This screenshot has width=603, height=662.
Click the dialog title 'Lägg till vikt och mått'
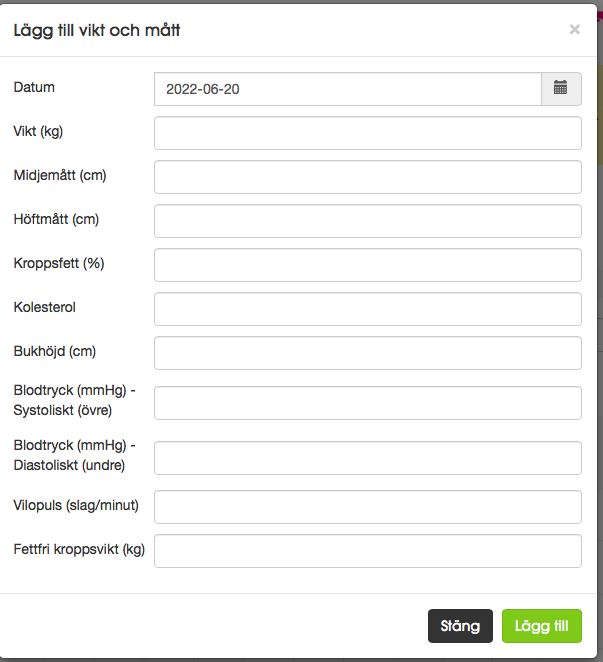97,31
